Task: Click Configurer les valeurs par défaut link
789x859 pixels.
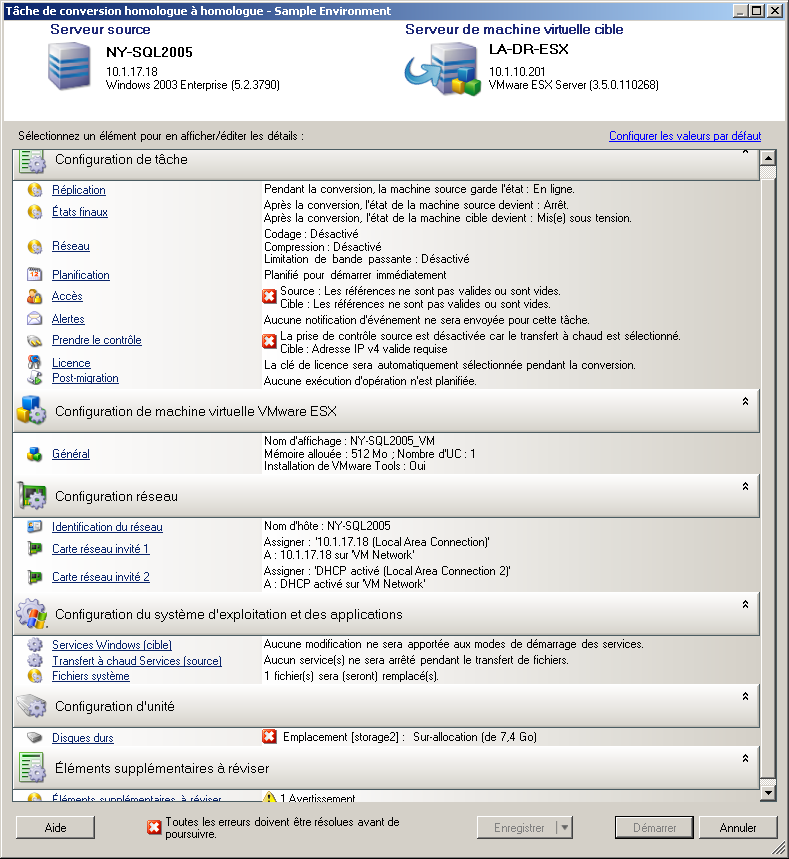Action: [x=685, y=136]
